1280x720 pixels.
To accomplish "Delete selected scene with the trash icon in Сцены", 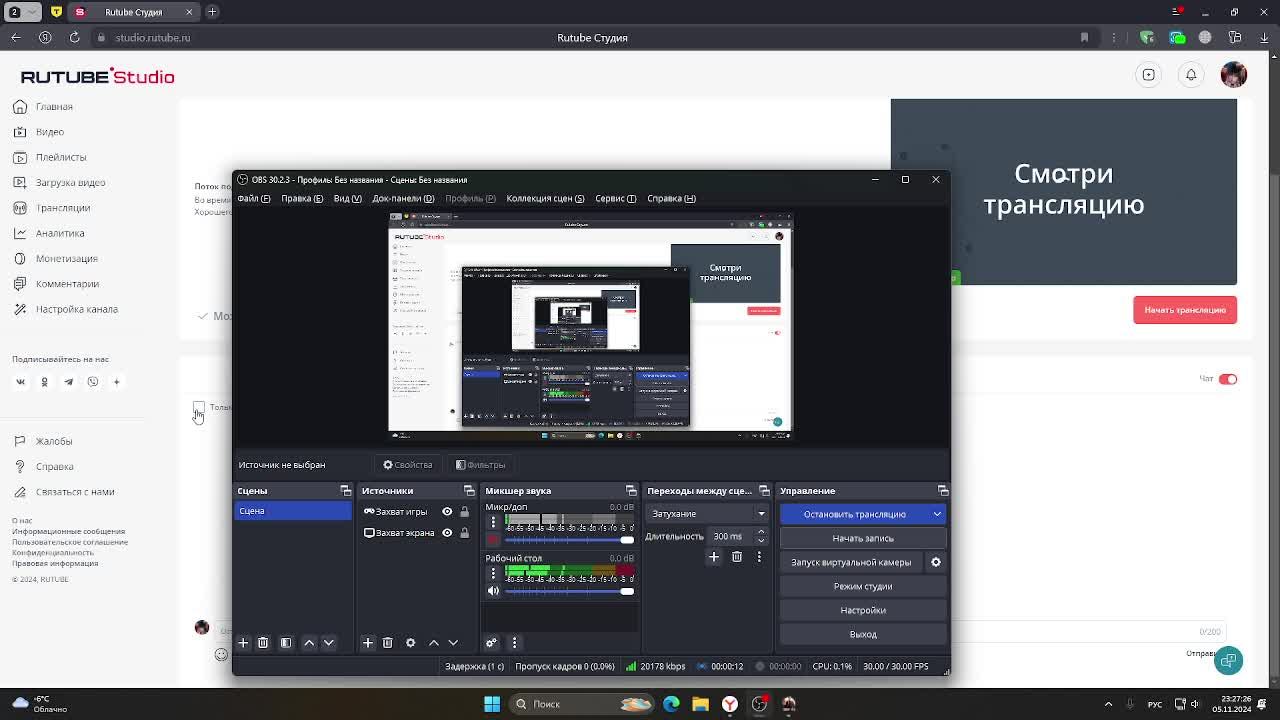I will click(x=263, y=643).
